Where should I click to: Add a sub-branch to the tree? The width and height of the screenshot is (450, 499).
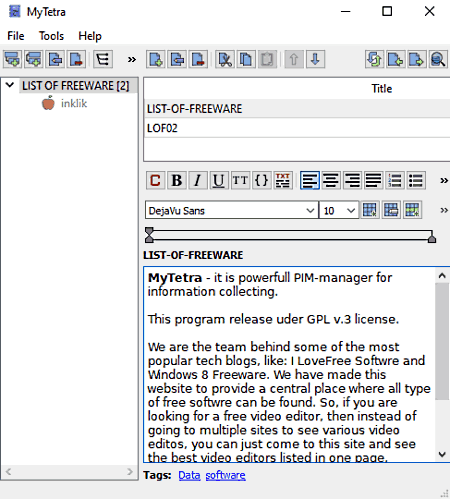[34, 60]
